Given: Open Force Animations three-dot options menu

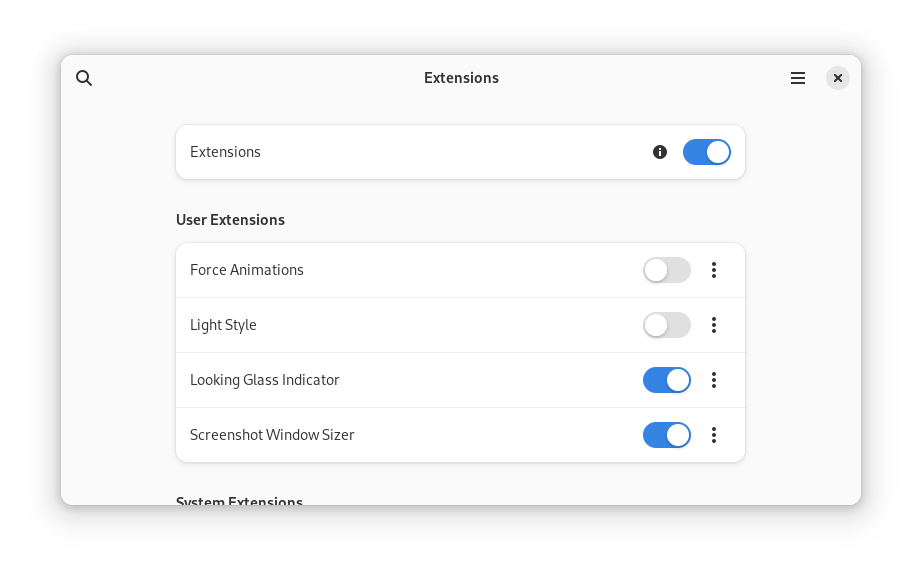Looking at the screenshot, I should tap(714, 270).
